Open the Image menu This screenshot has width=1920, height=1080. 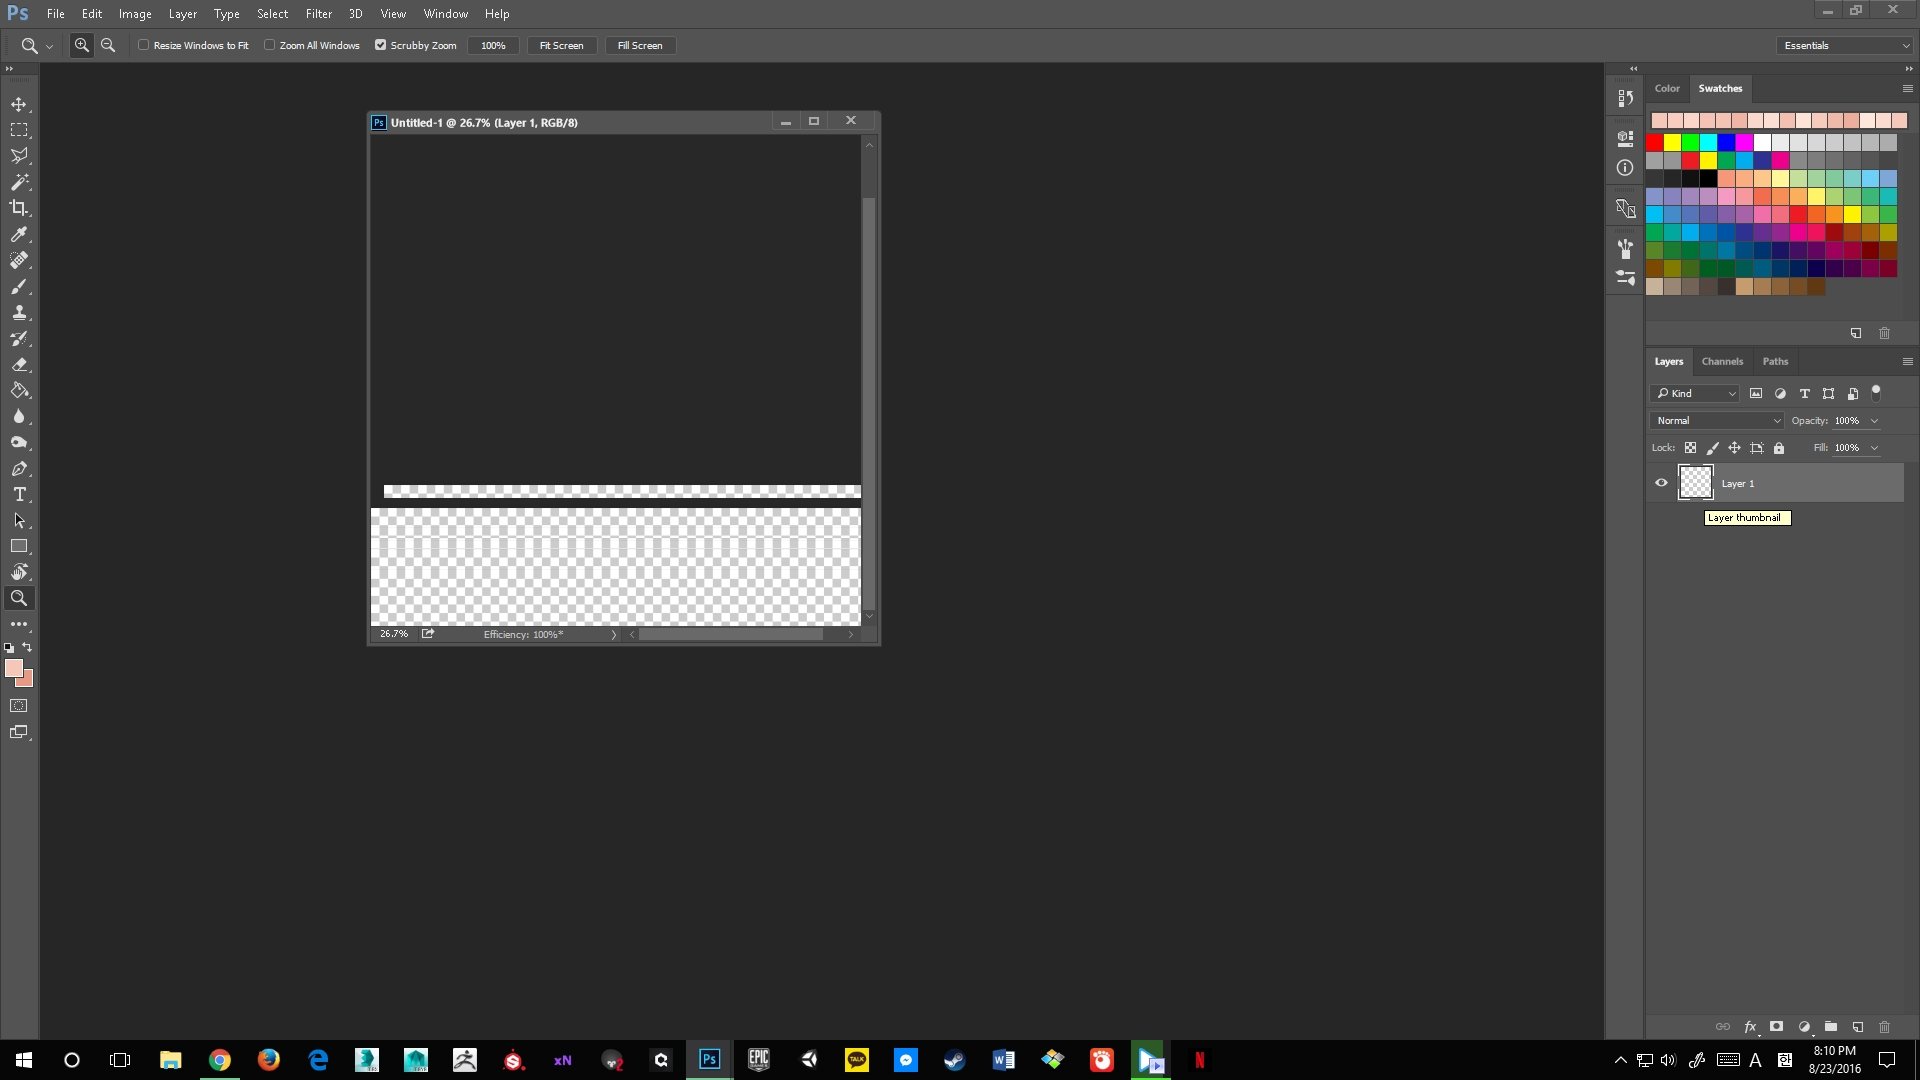coord(135,14)
